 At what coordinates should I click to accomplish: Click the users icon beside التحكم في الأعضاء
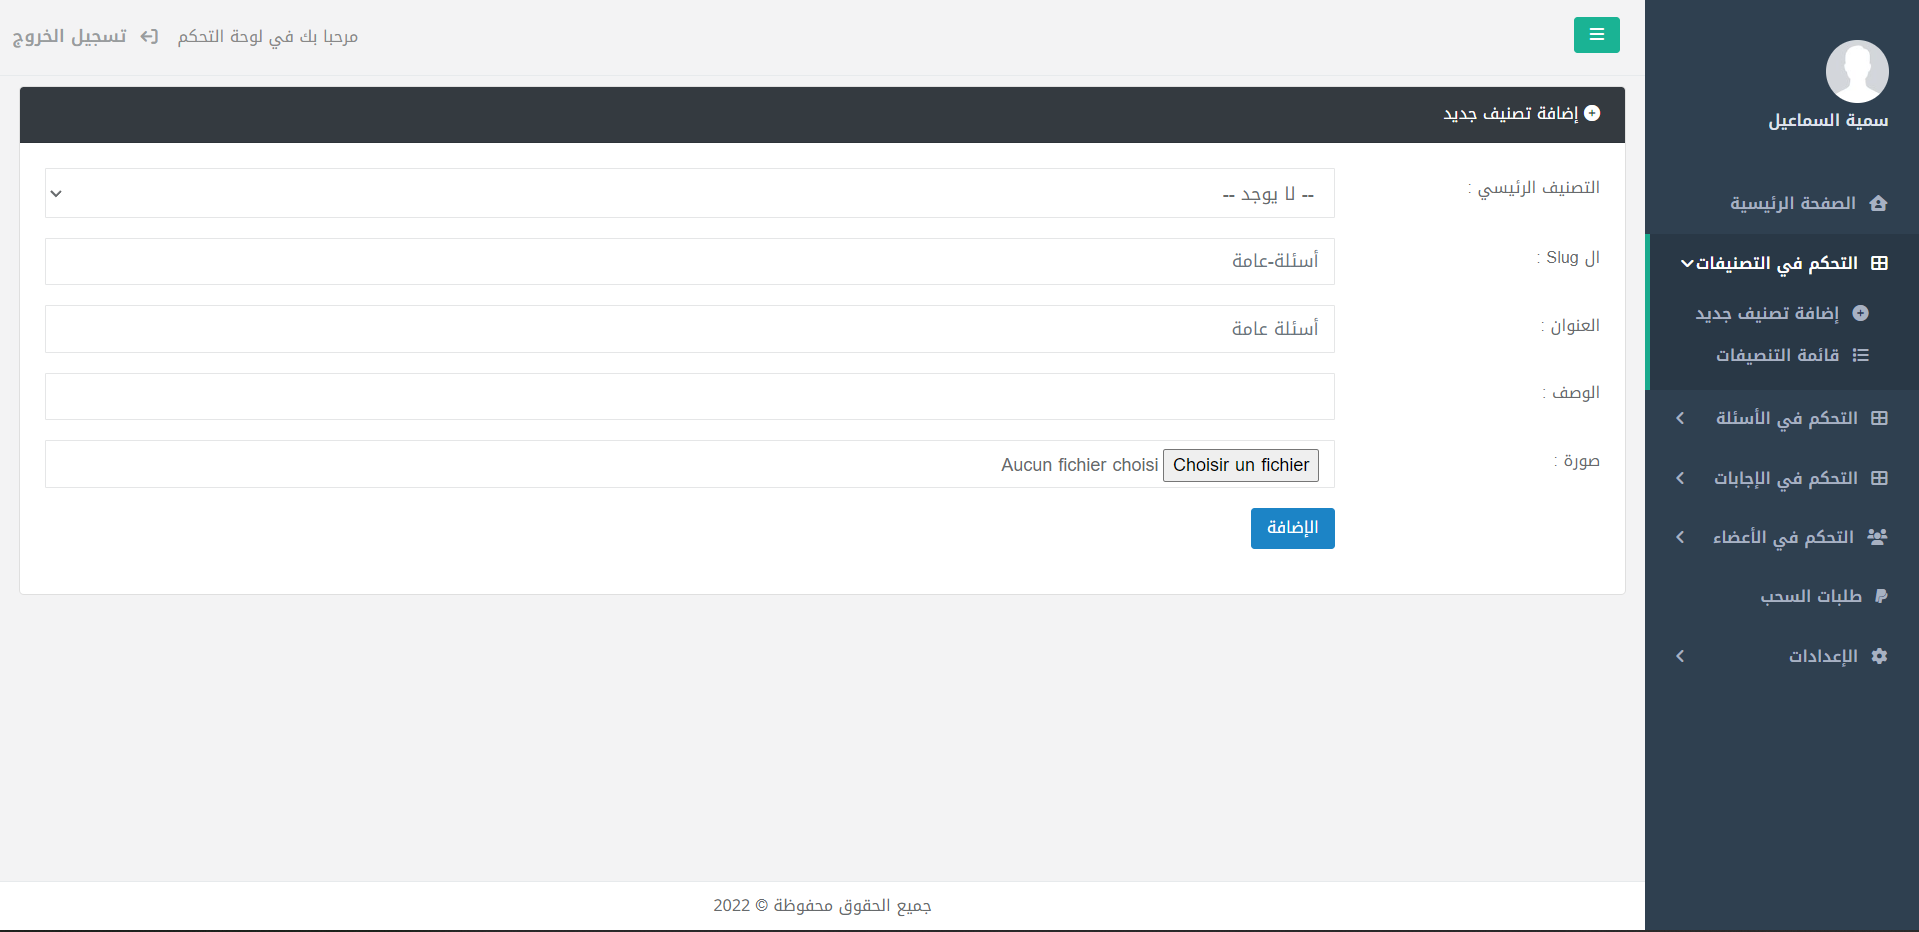tap(1877, 537)
